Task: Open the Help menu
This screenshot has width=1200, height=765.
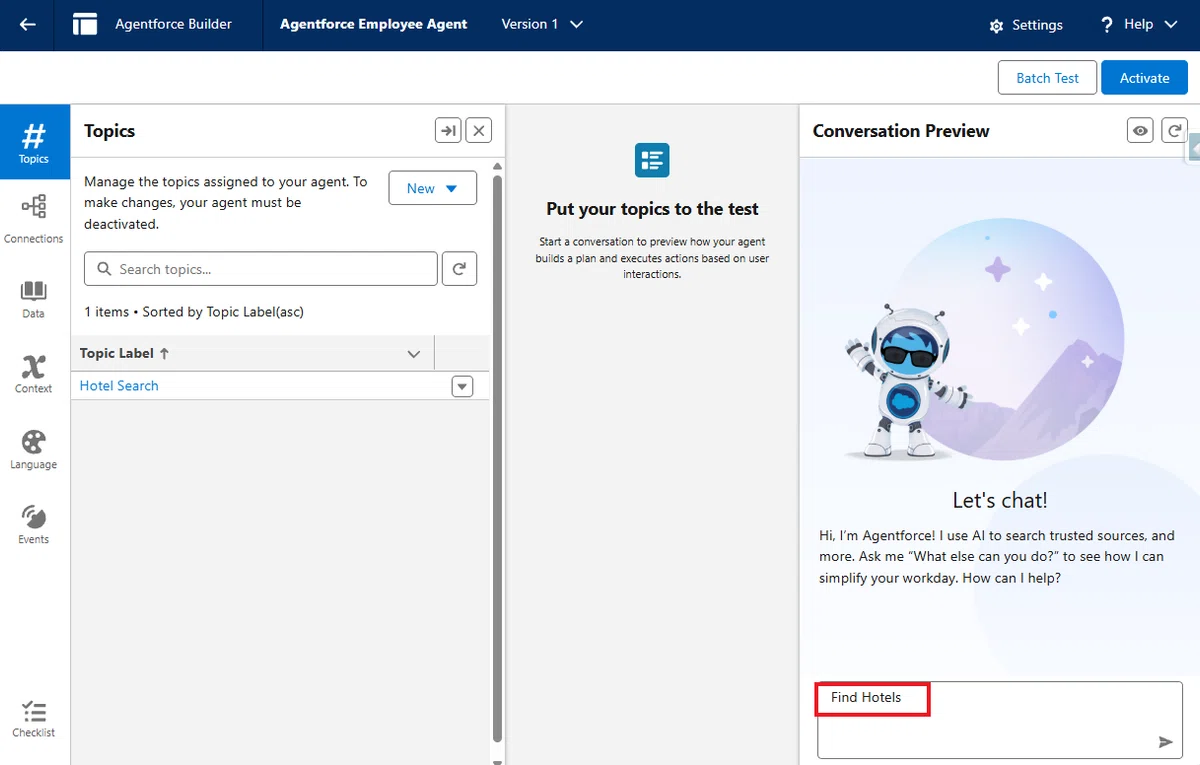Action: click(1138, 24)
